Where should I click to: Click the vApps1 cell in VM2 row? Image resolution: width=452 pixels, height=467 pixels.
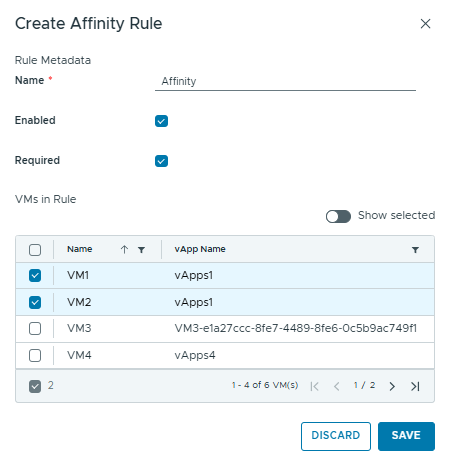pyautogui.click(x=194, y=302)
